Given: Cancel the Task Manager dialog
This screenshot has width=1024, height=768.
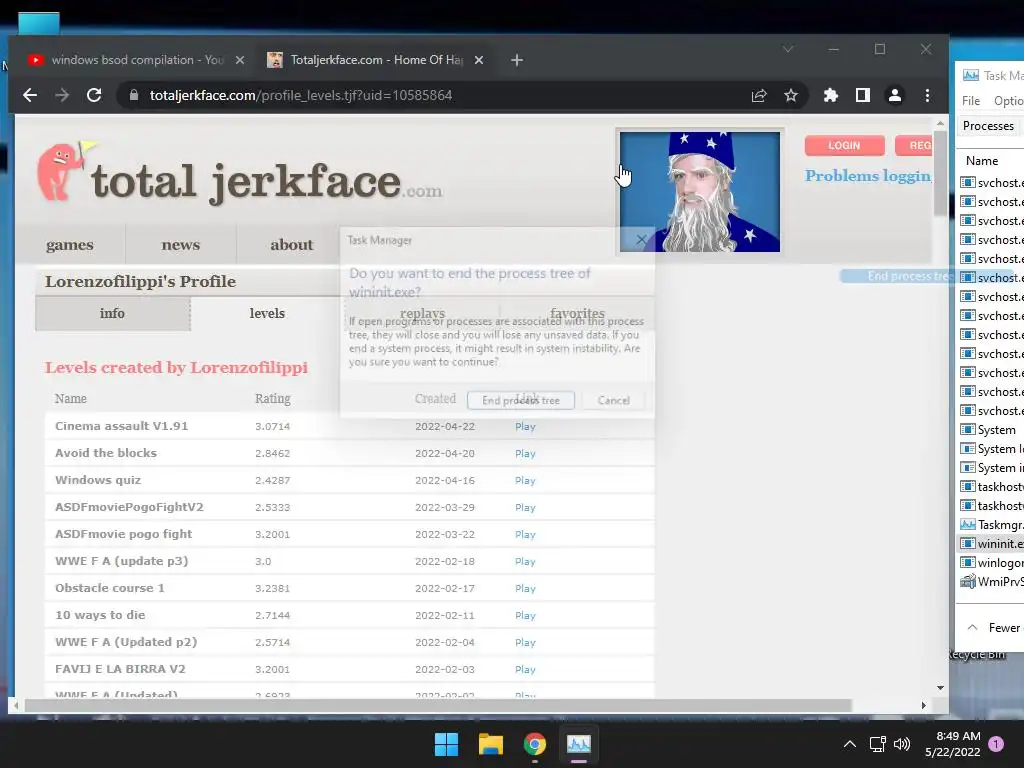Looking at the screenshot, I should [613, 400].
